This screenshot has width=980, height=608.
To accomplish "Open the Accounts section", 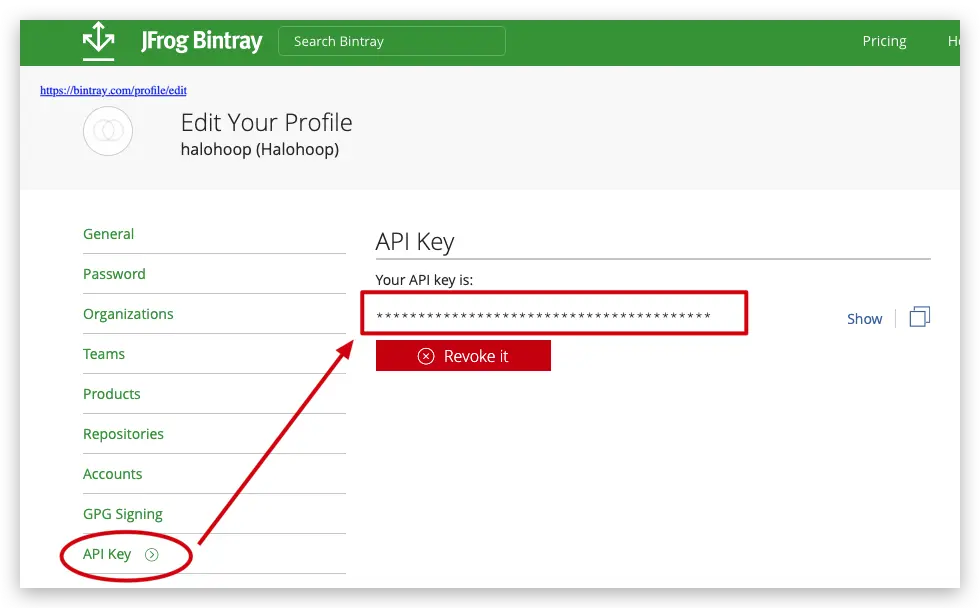I will click(112, 474).
